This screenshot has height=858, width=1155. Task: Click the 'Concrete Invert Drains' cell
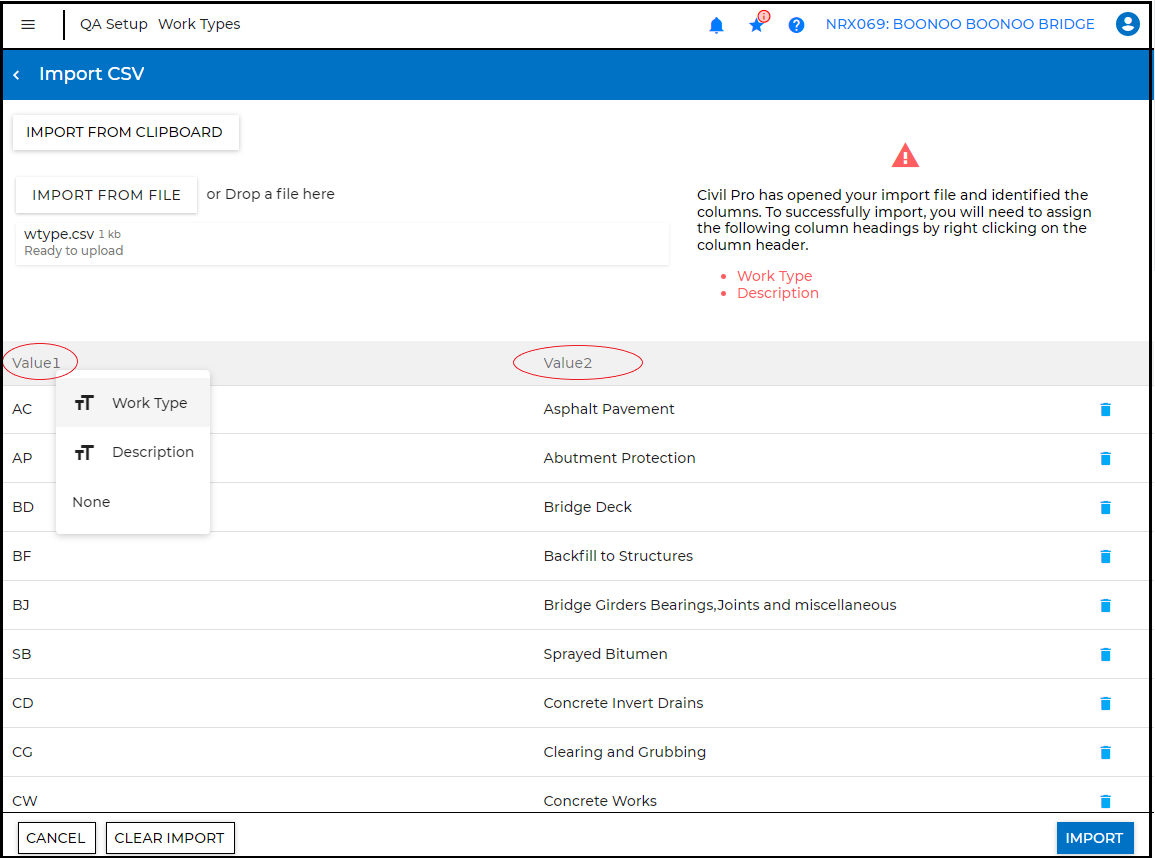tap(624, 703)
